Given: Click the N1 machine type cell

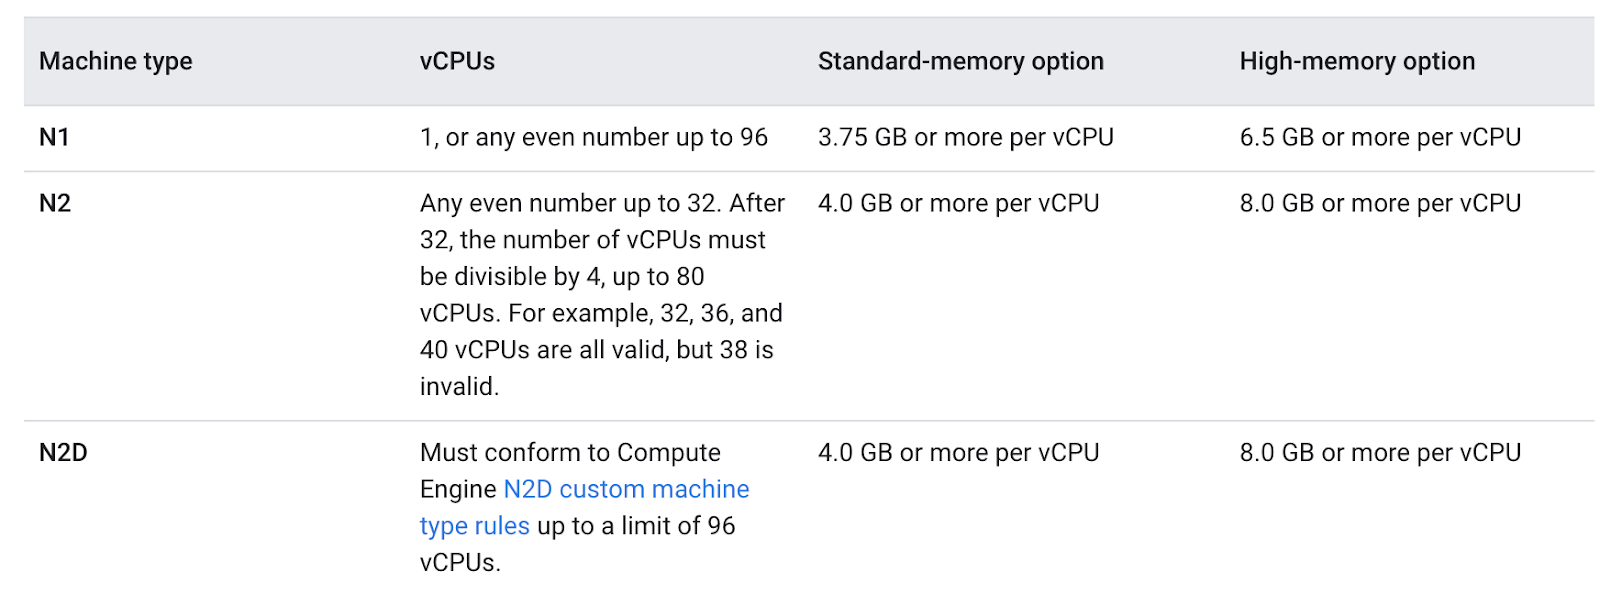Looking at the screenshot, I should point(54,137).
